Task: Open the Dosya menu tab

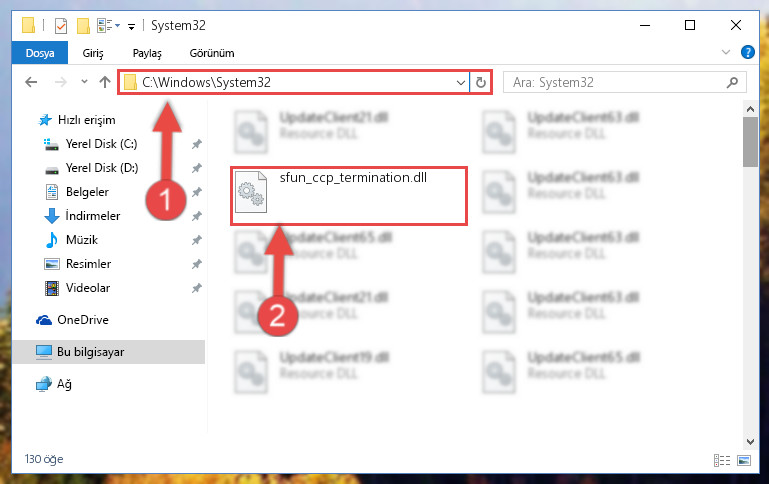Action: click(40, 53)
